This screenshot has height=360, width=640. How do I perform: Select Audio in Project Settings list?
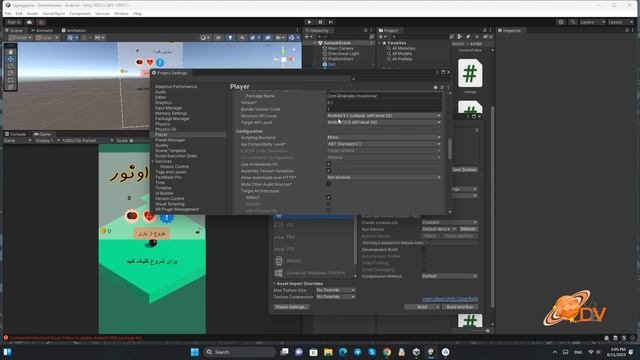click(161, 92)
